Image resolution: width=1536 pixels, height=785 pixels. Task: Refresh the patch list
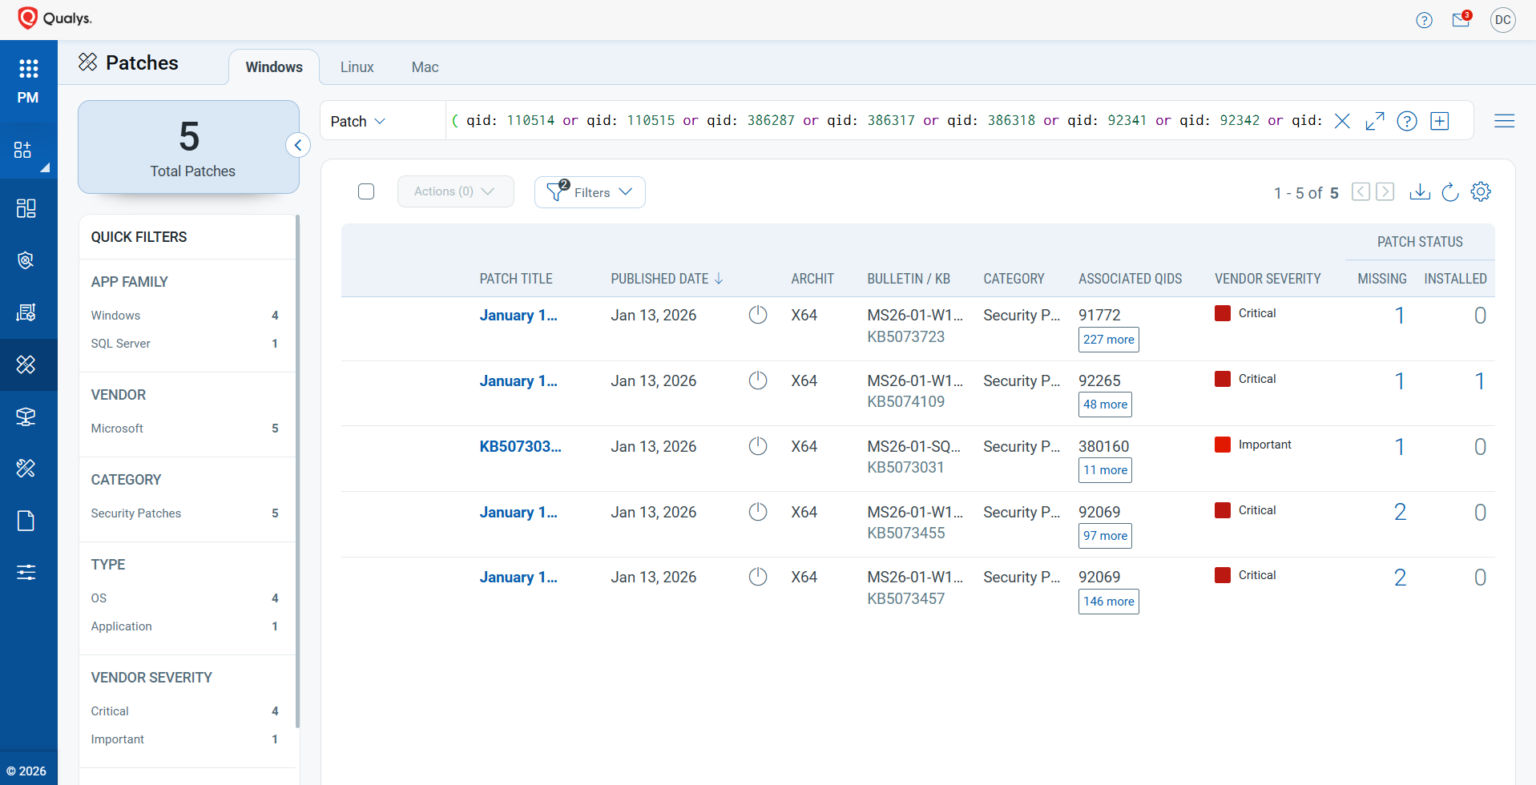(1450, 192)
